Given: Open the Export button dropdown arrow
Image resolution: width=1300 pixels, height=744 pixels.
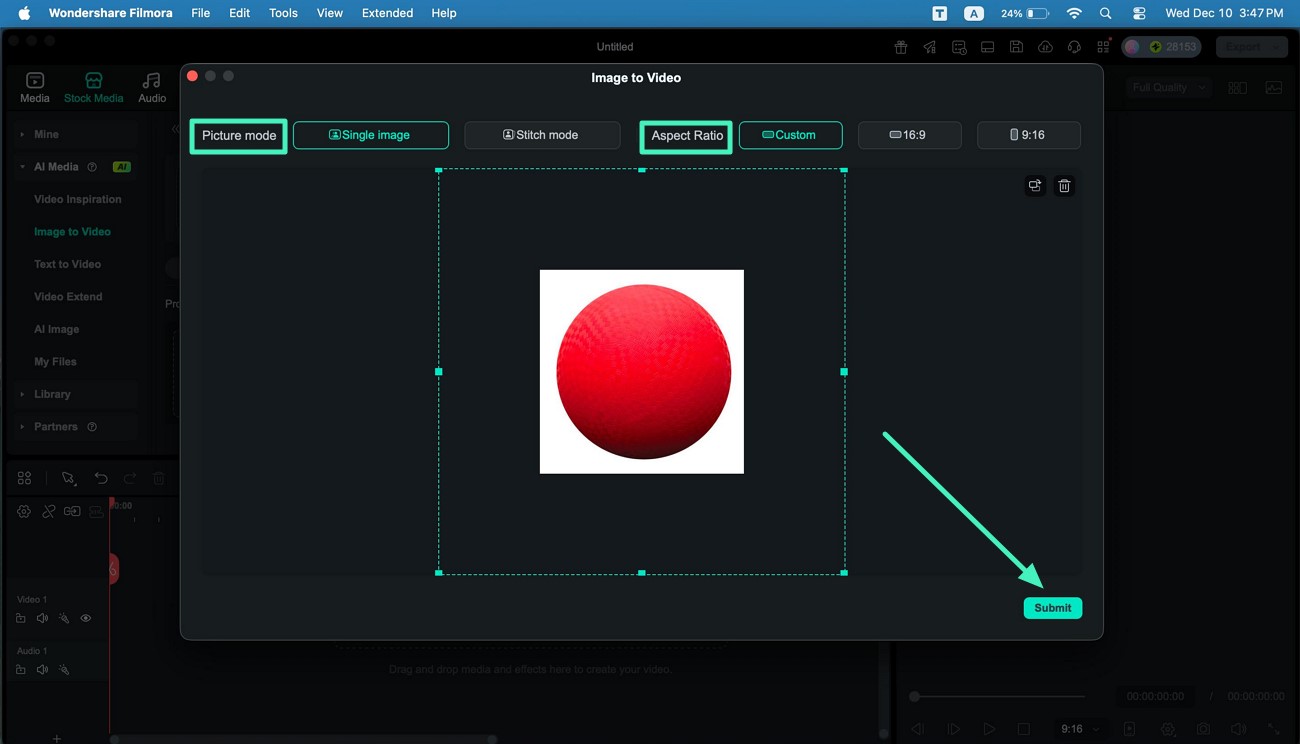Looking at the screenshot, I should point(1277,47).
